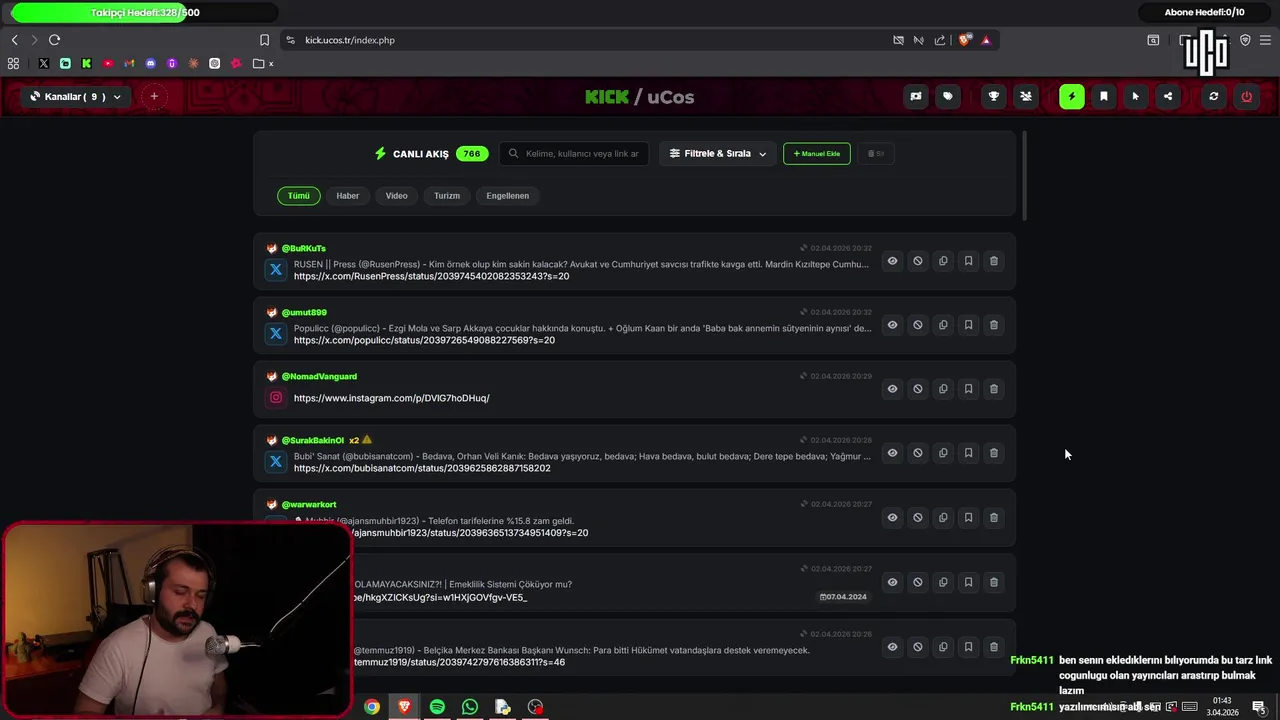
Task: Click the warning triangle next to @SurakBakinOl
Action: (367, 440)
